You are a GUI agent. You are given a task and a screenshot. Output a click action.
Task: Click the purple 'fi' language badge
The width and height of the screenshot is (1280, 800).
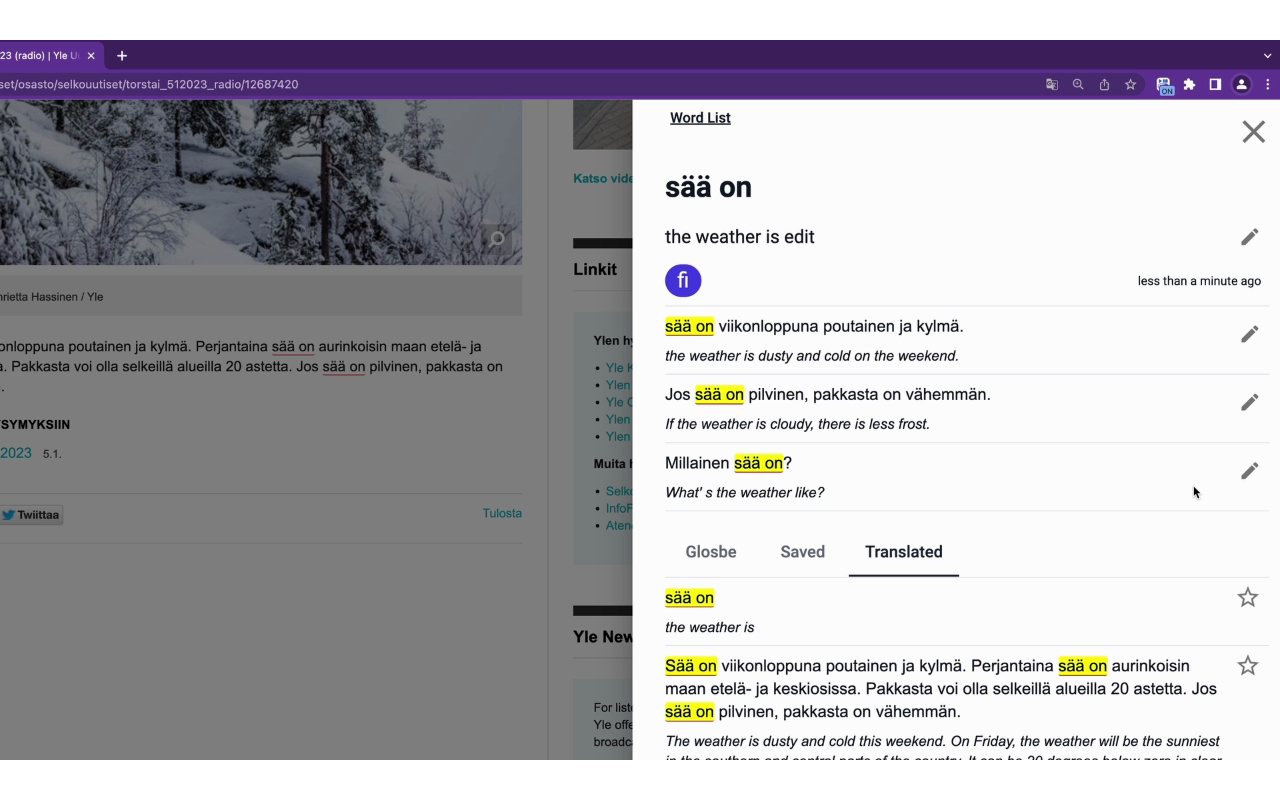[x=683, y=280]
